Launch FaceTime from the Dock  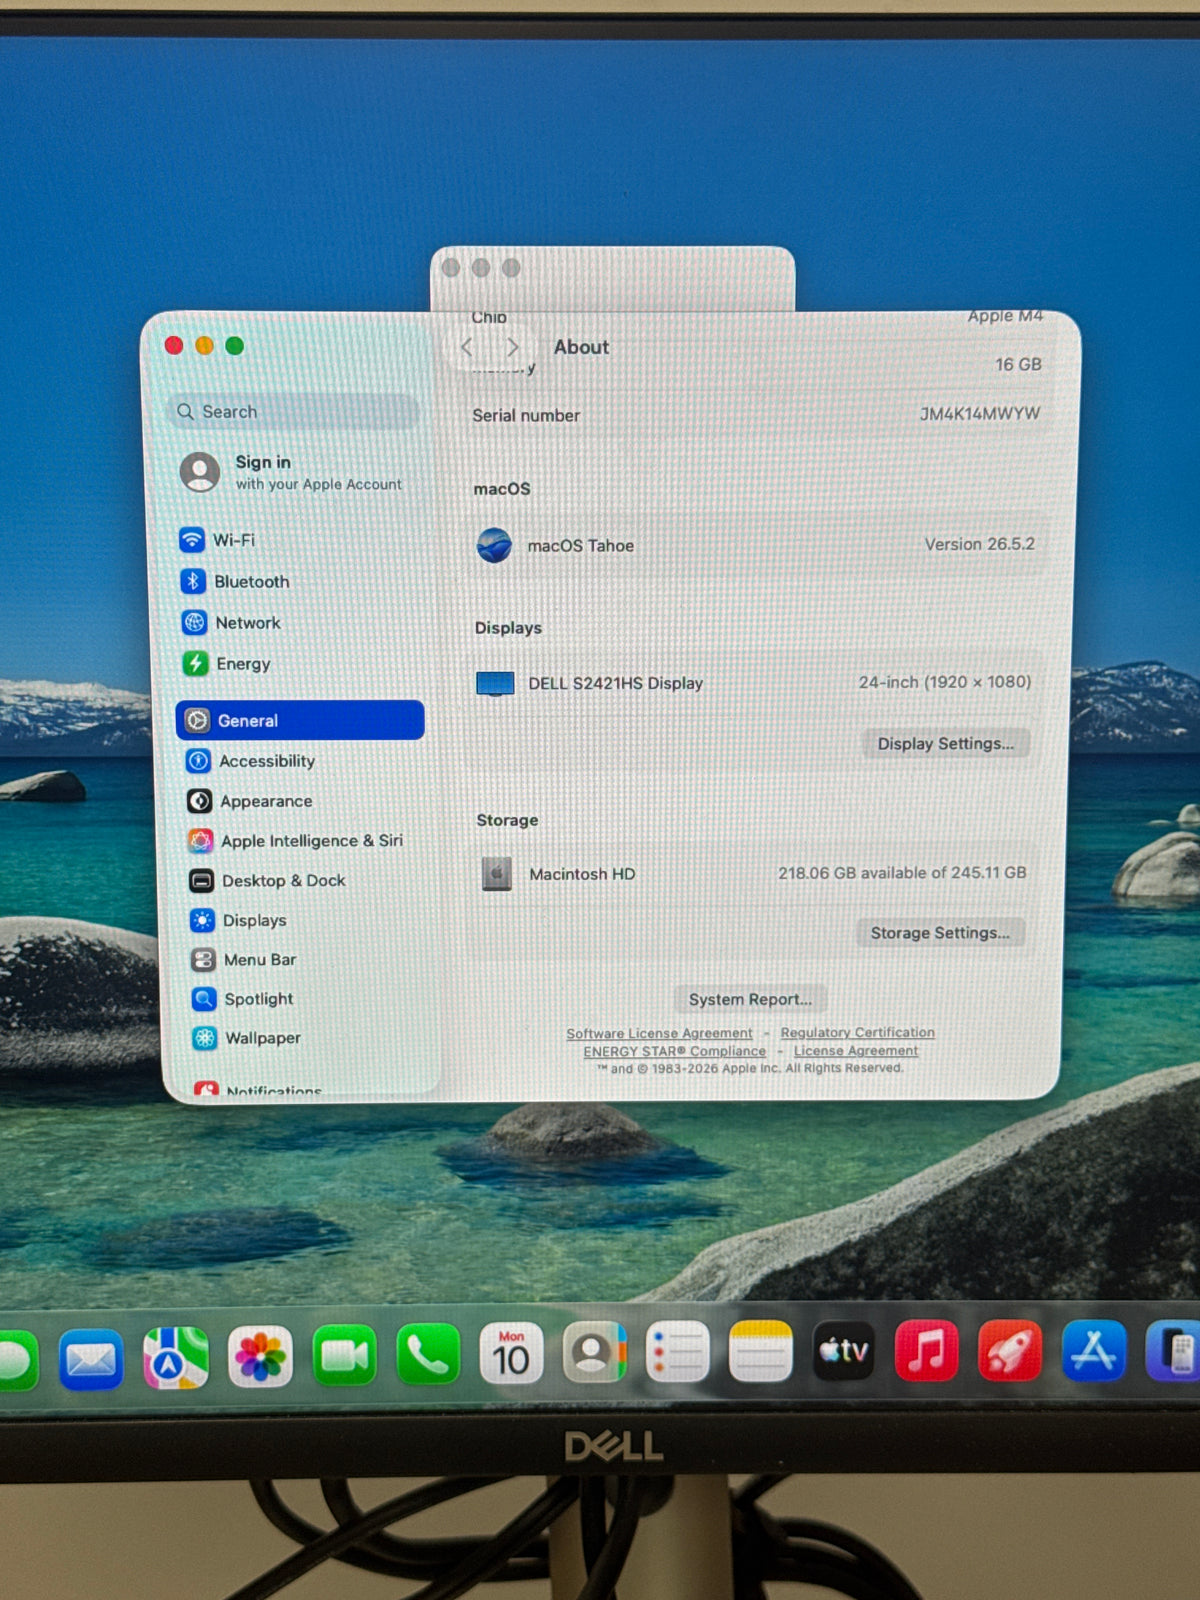[344, 1356]
